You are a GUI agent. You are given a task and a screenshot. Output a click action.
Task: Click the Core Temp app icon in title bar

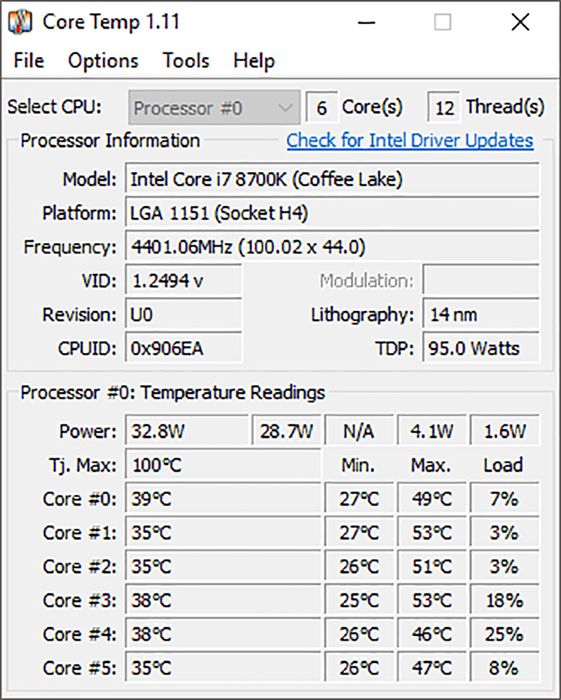click(20, 22)
